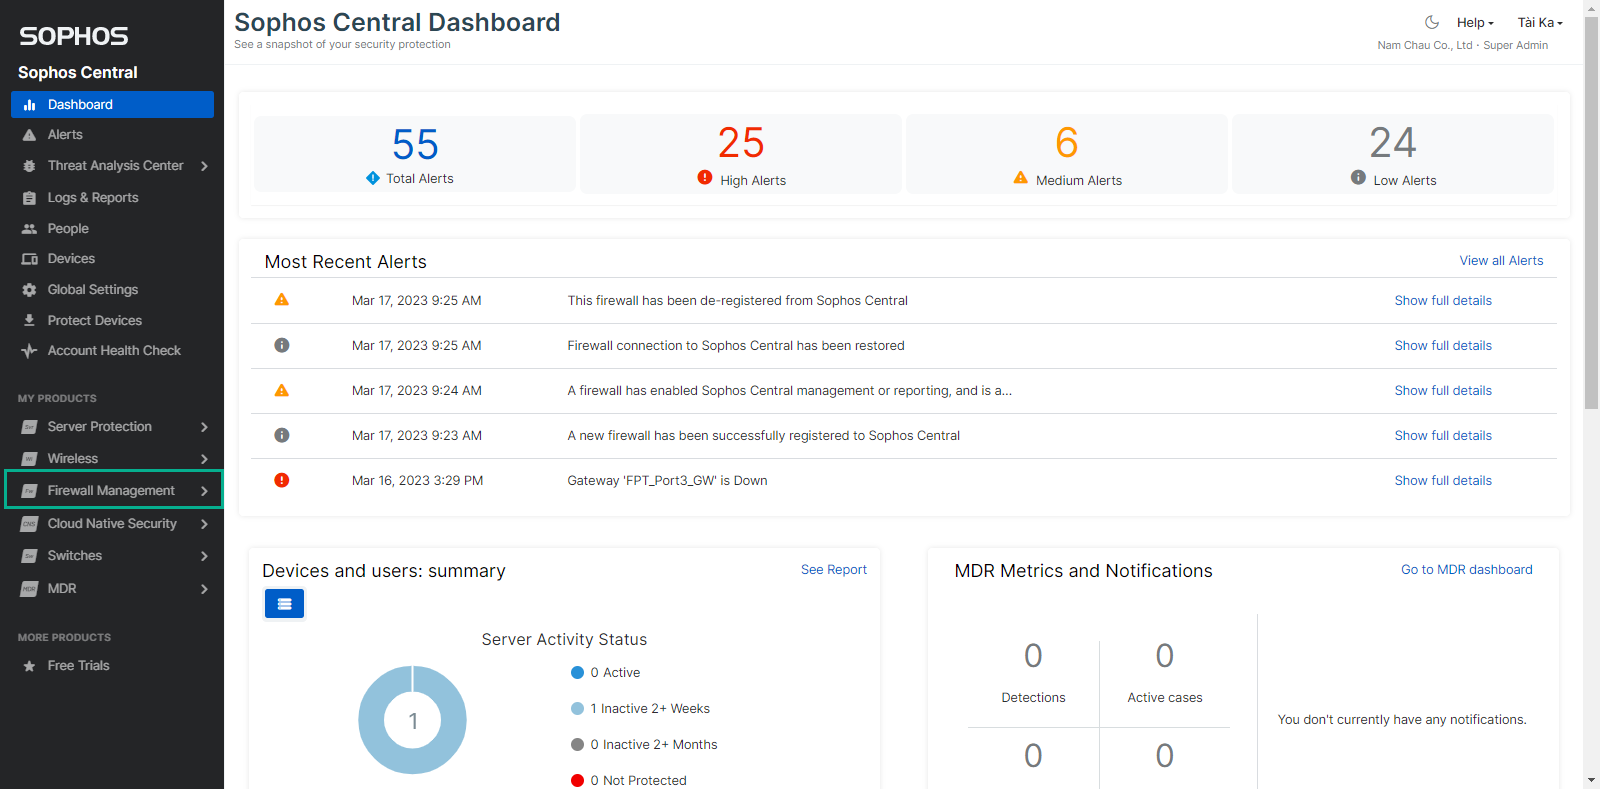Click the red icon on Gateway Down alert
Viewport: 1600px width, 789px height.
tap(282, 480)
